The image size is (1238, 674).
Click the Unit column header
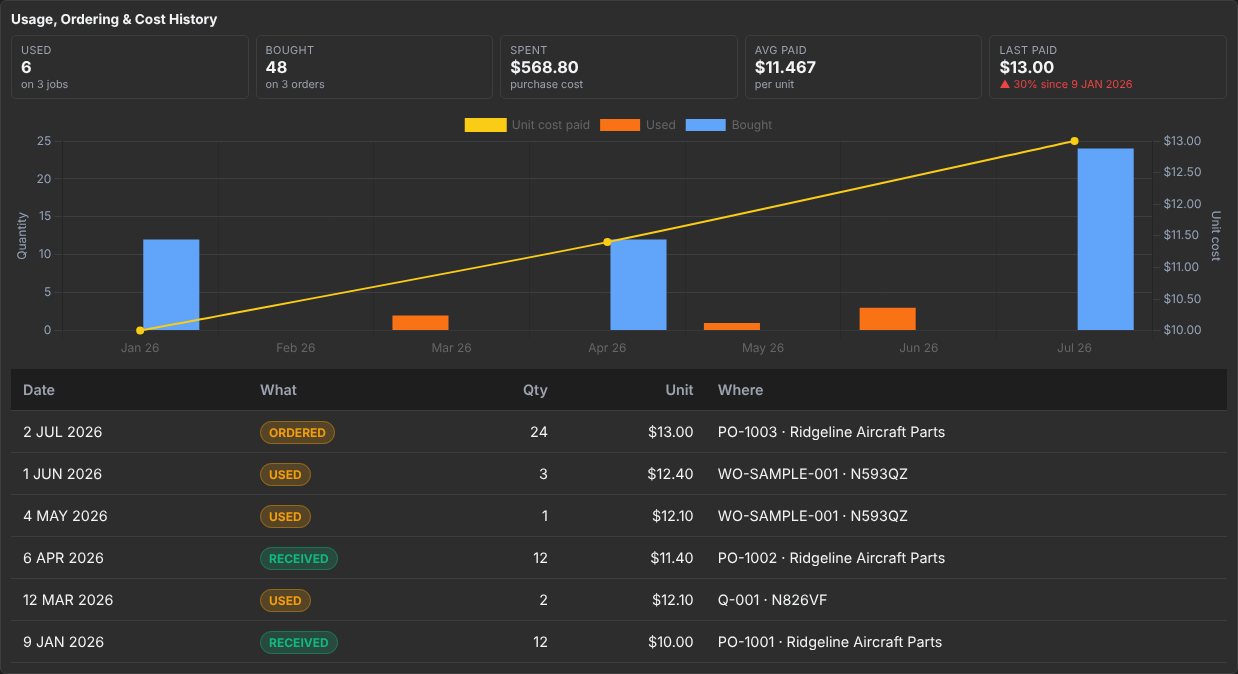(680, 390)
